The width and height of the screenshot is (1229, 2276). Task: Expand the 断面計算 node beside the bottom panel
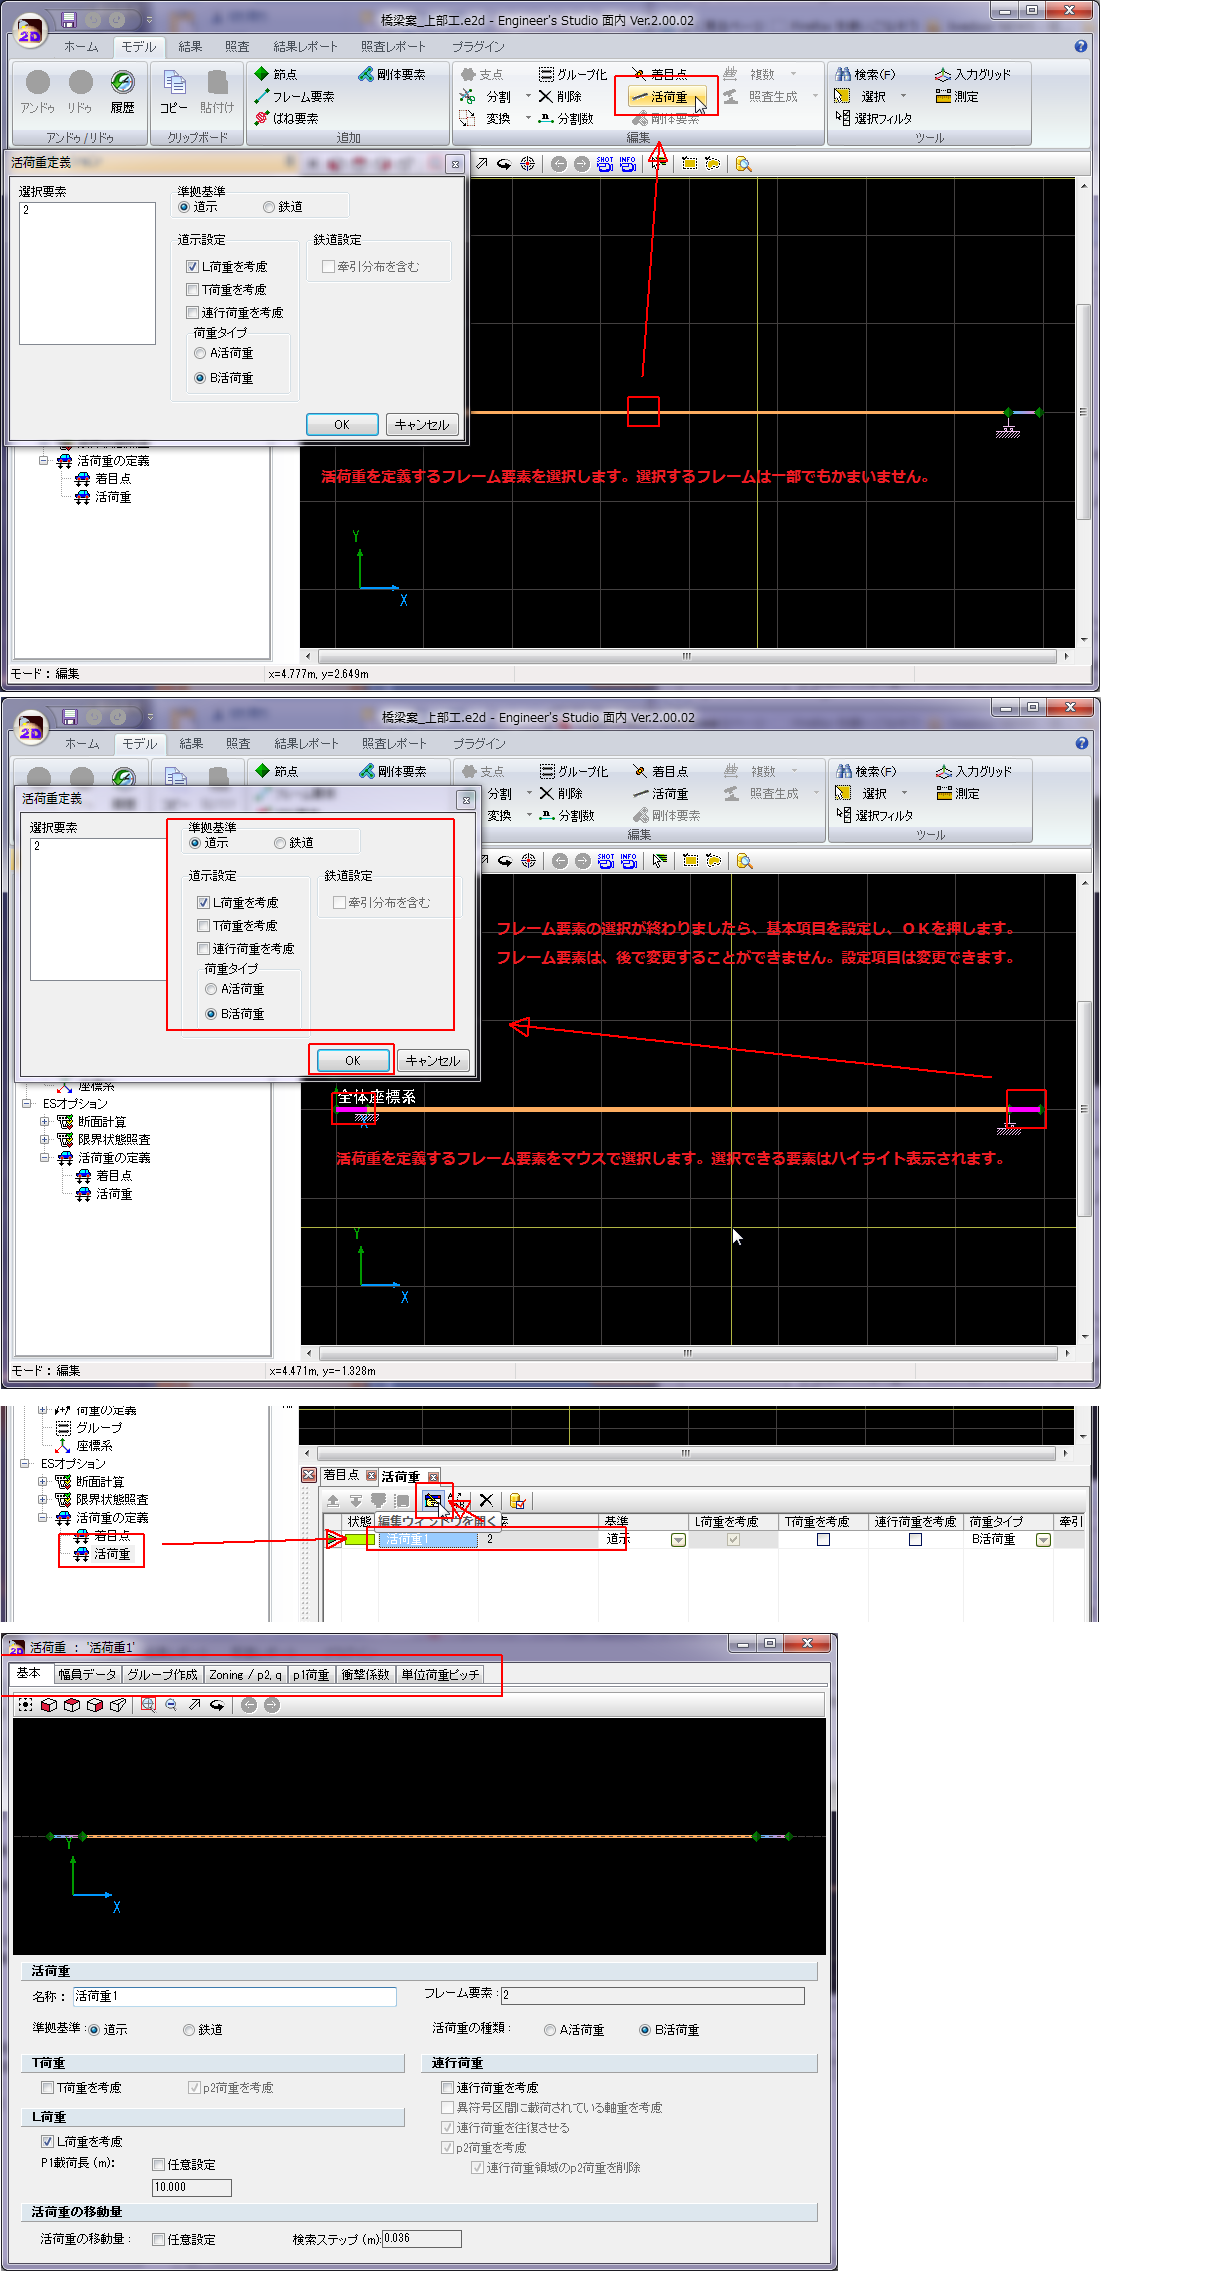coord(43,1482)
